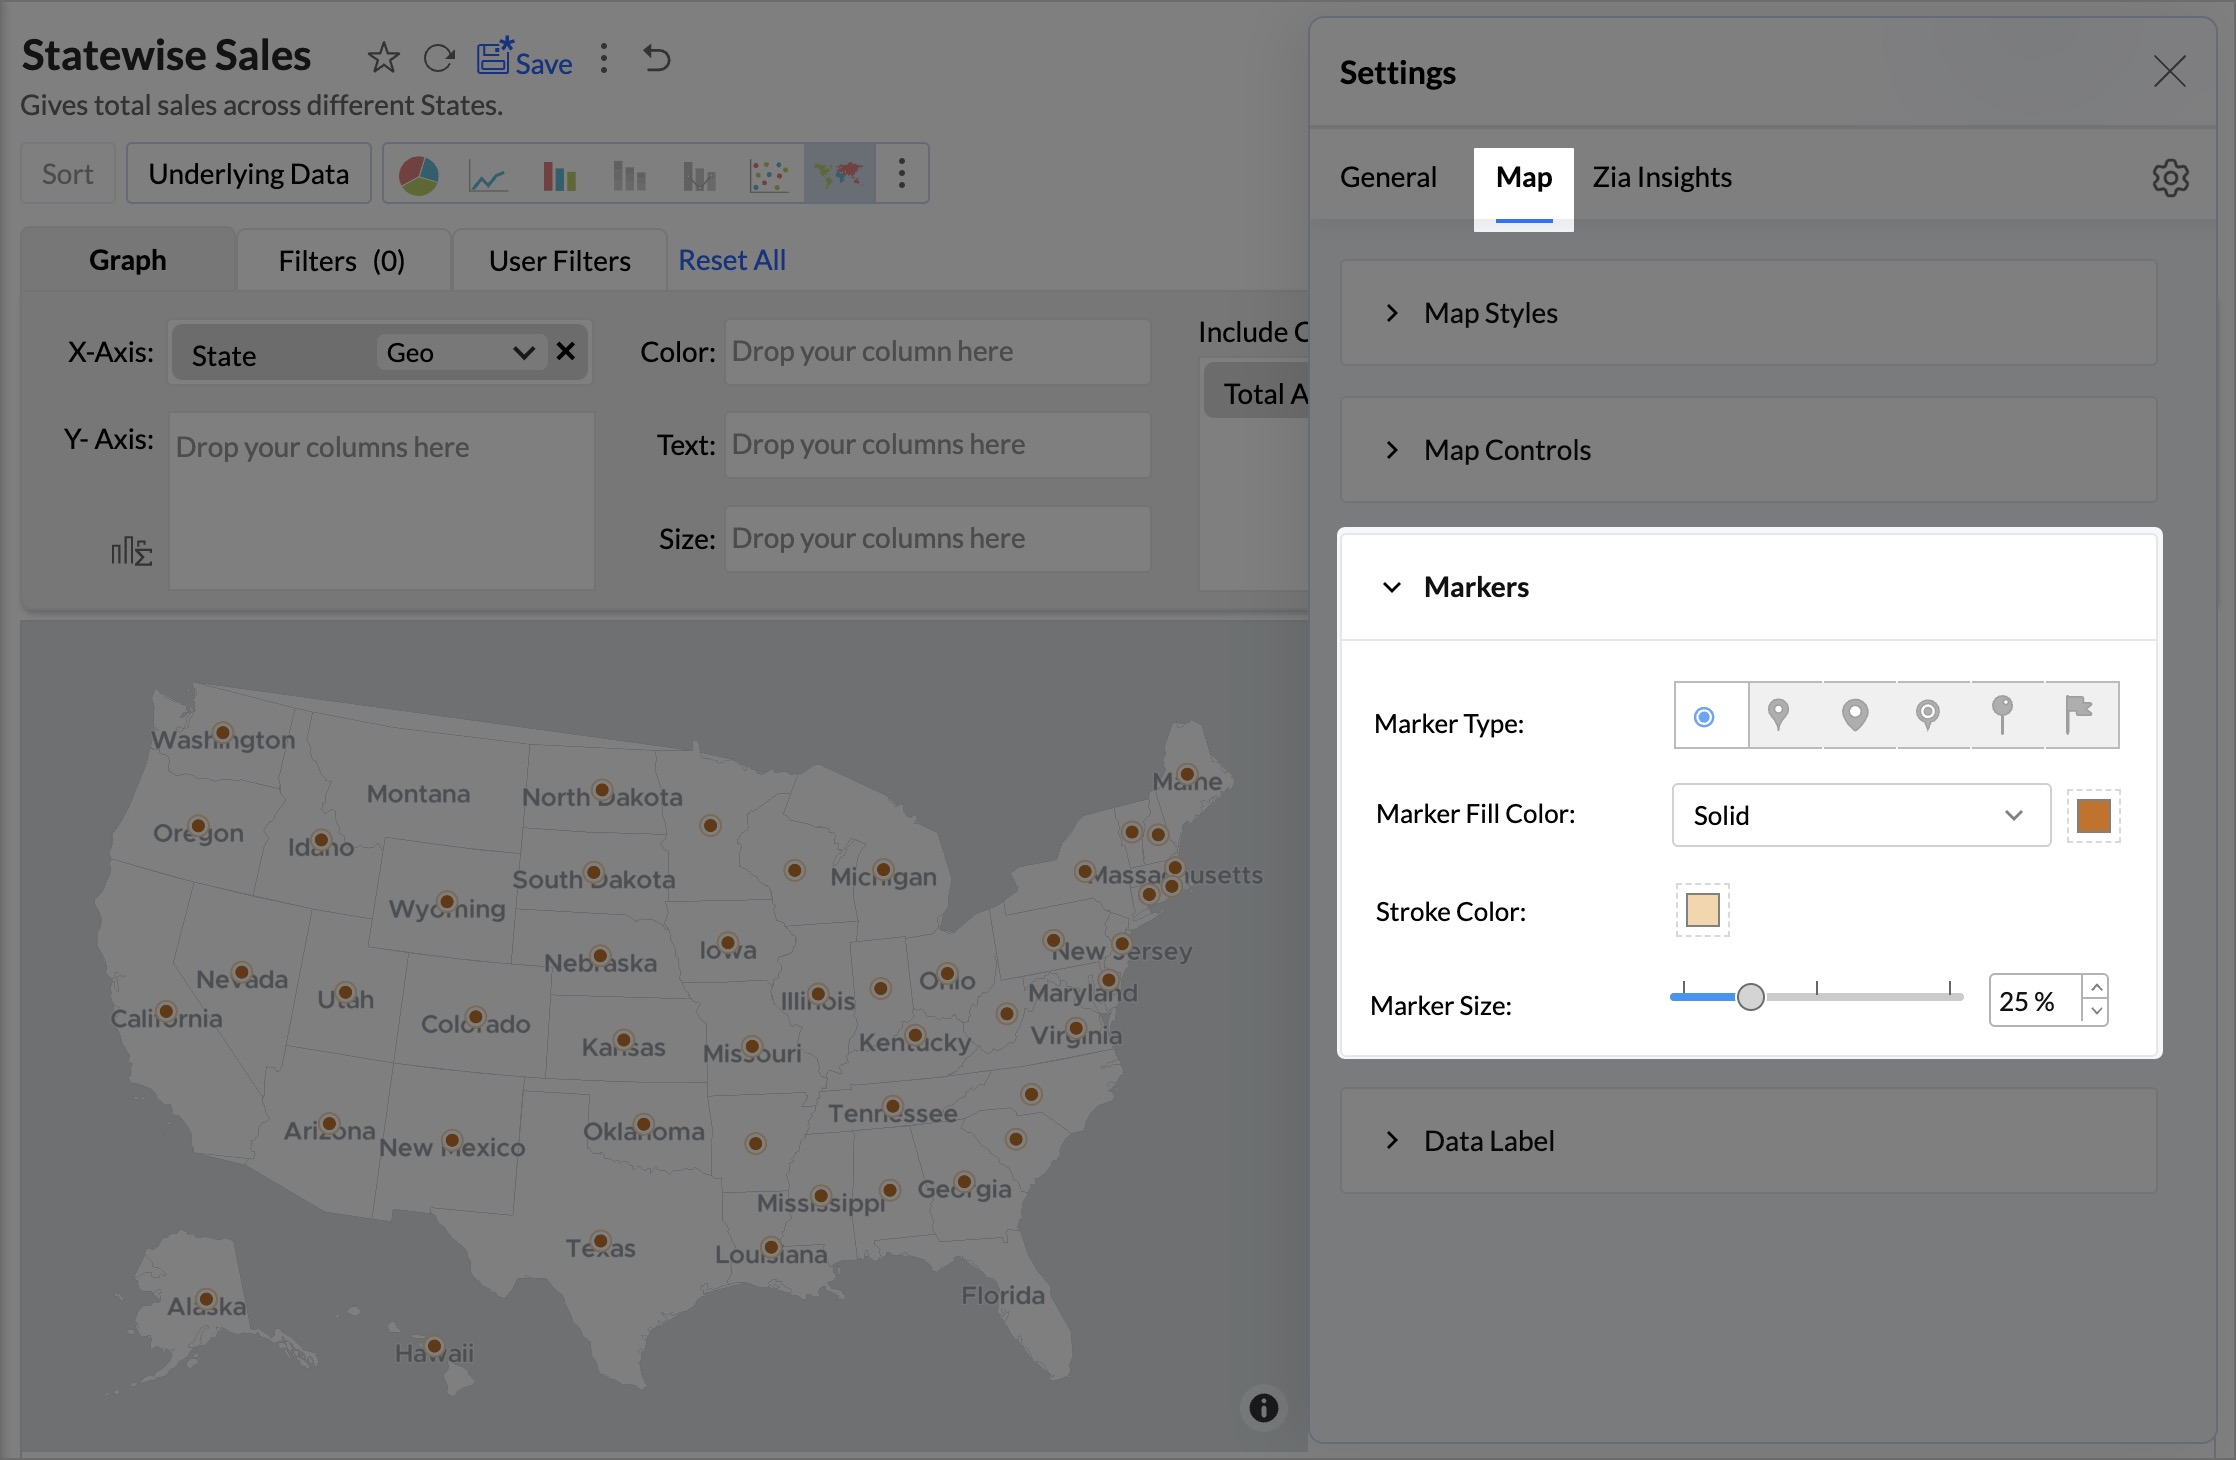The height and width of the screenshot is (1460, 2236).
Task: Switch to the General settings tab
Action: 1388,177
